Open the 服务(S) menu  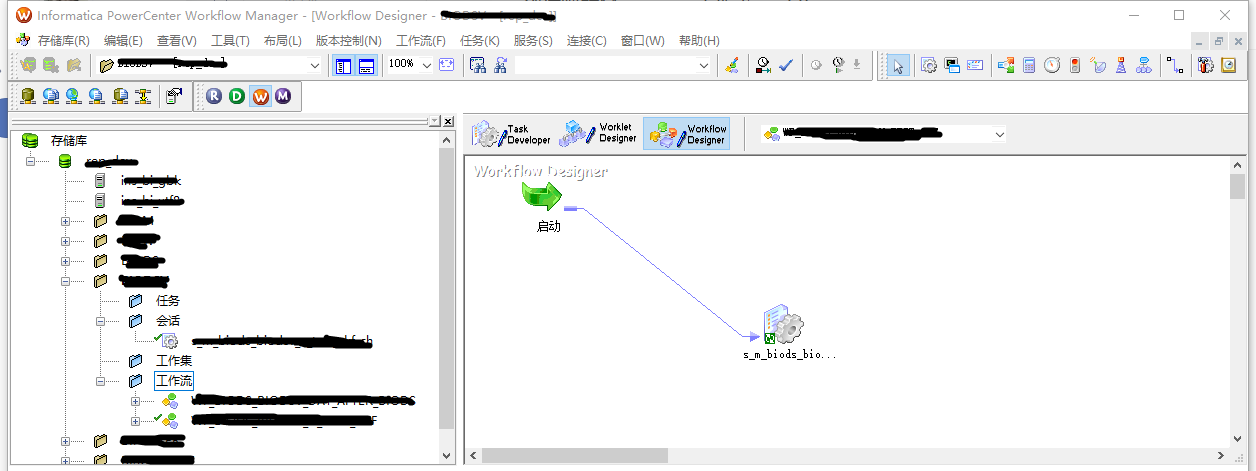click(x=533, y=41)
